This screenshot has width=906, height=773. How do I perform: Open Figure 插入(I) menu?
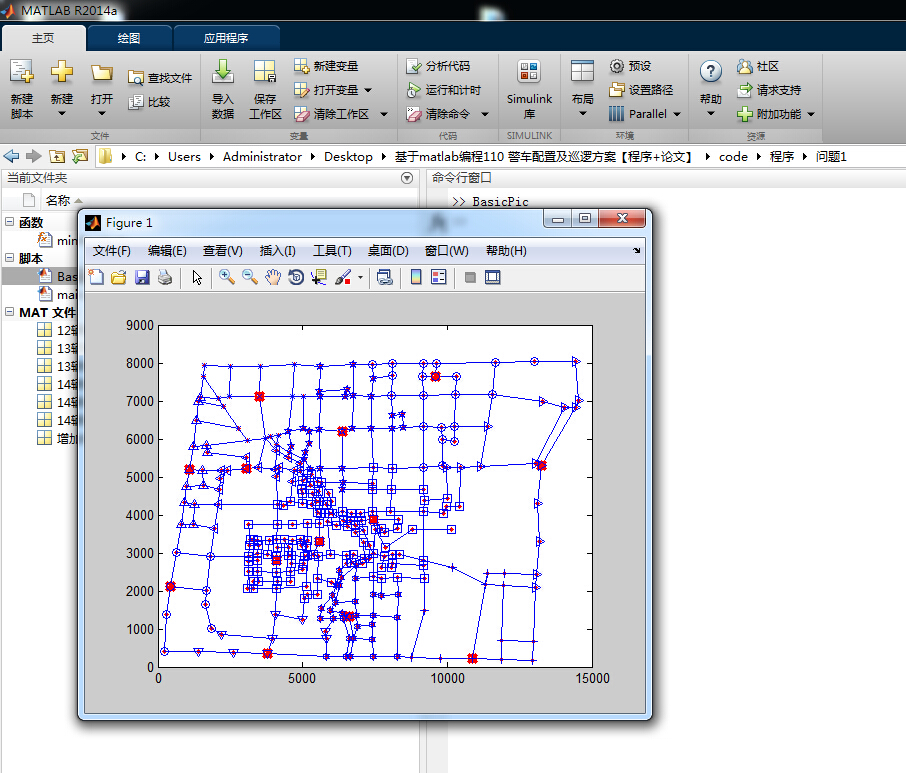277,251
